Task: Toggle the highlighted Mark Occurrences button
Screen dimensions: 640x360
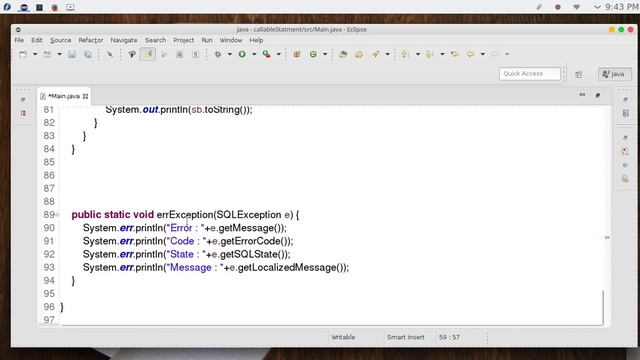Action: 148,54
